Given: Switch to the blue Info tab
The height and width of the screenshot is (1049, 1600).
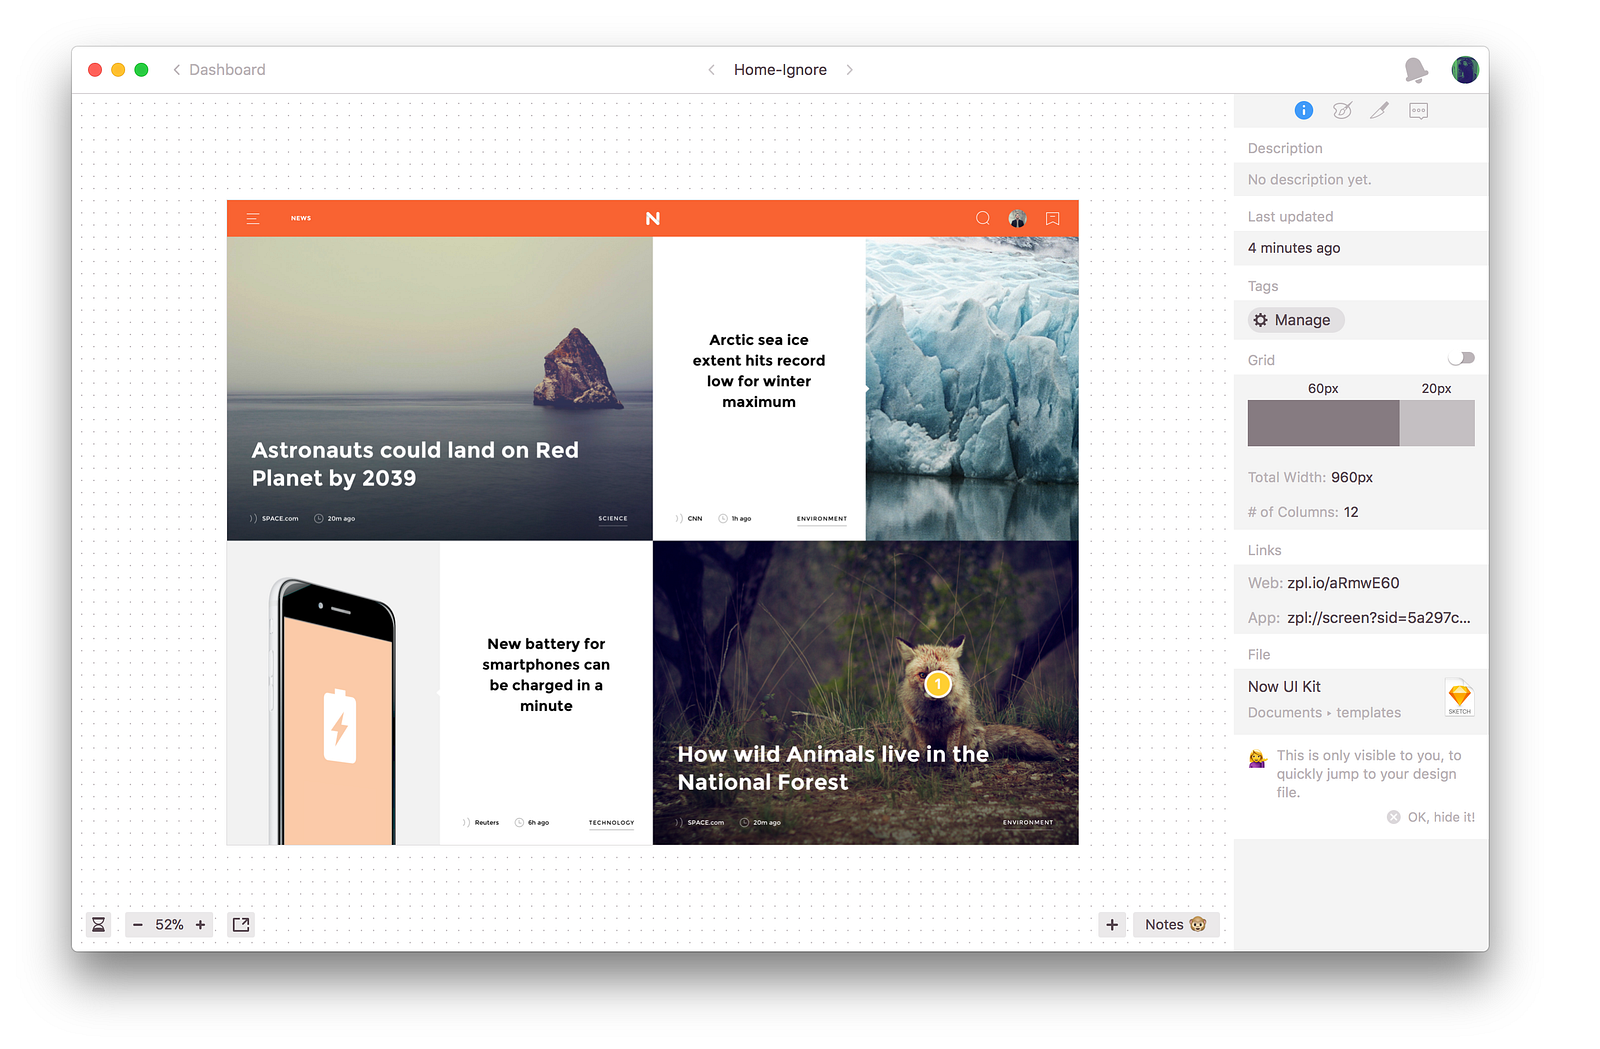Looking at the screenshot, I should [x=1304, y=111].
